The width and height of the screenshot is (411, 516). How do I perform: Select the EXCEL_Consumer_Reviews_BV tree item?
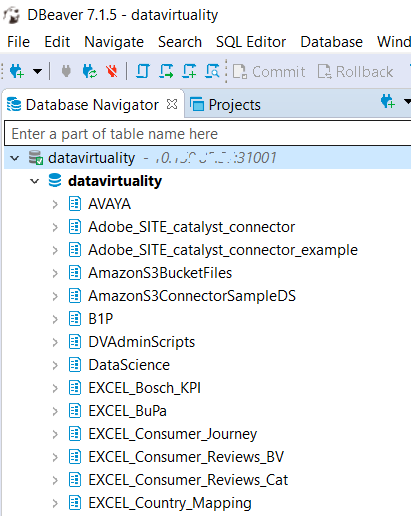[x=186, y=457]
